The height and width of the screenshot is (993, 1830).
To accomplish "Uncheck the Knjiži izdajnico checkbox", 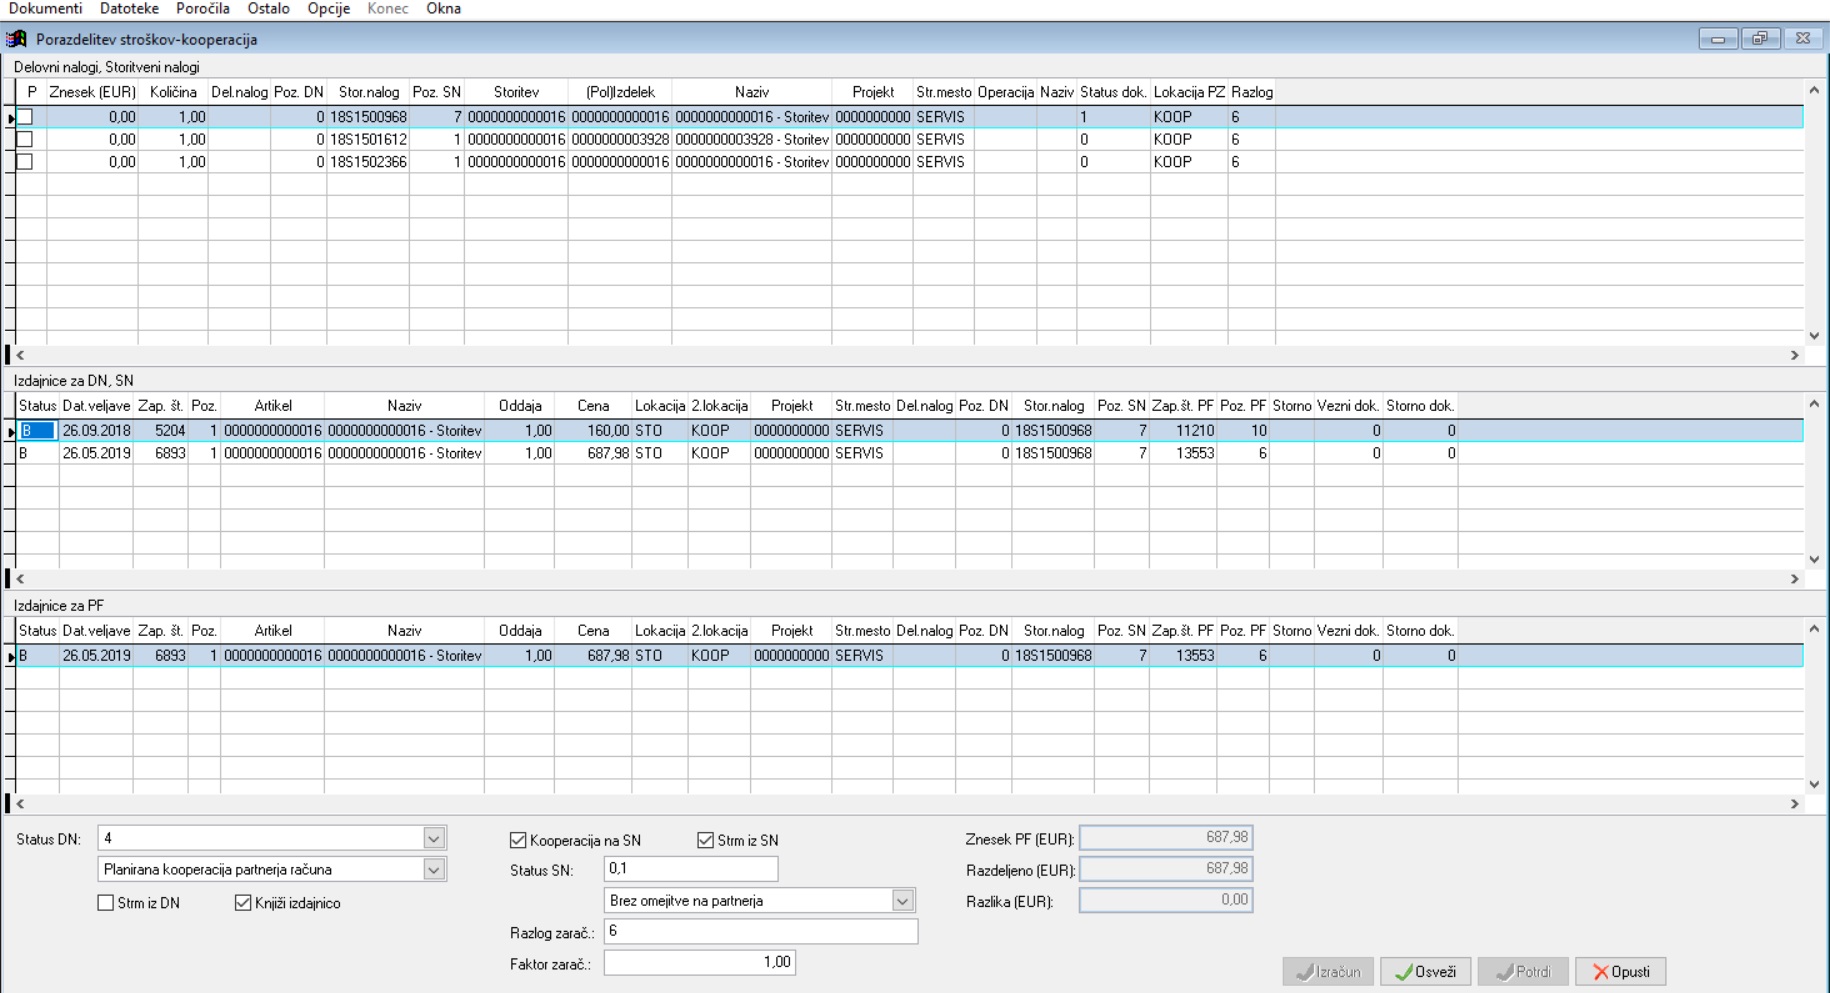I will coord(243,903).
